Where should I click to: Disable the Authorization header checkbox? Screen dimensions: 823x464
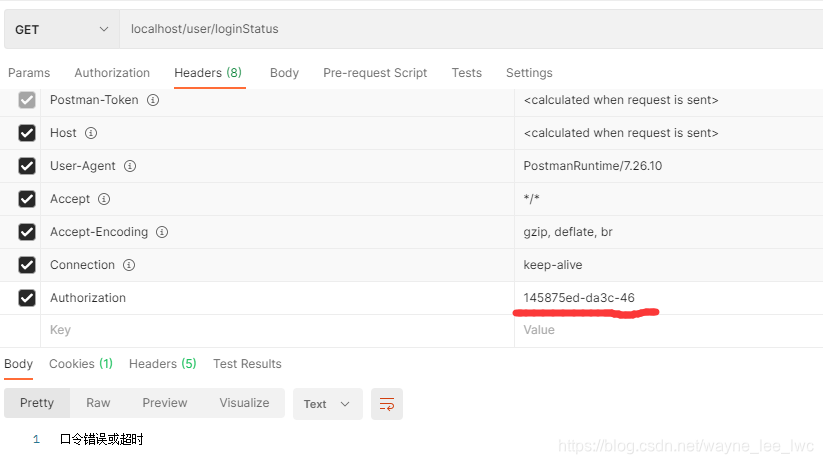pos(27,298)
